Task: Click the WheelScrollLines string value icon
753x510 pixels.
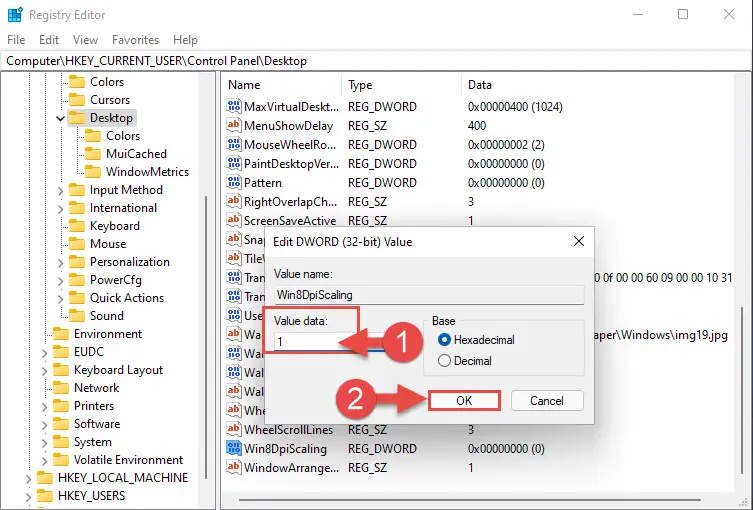Action: [x=234, y=429]
